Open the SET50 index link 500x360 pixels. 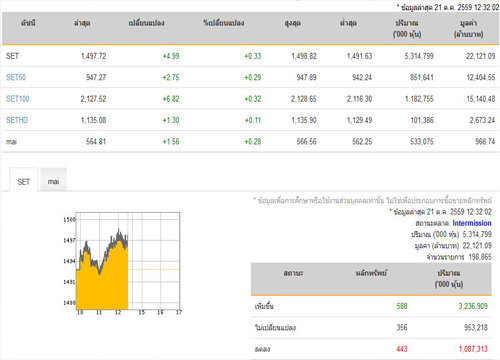click(x=16, y=77)
